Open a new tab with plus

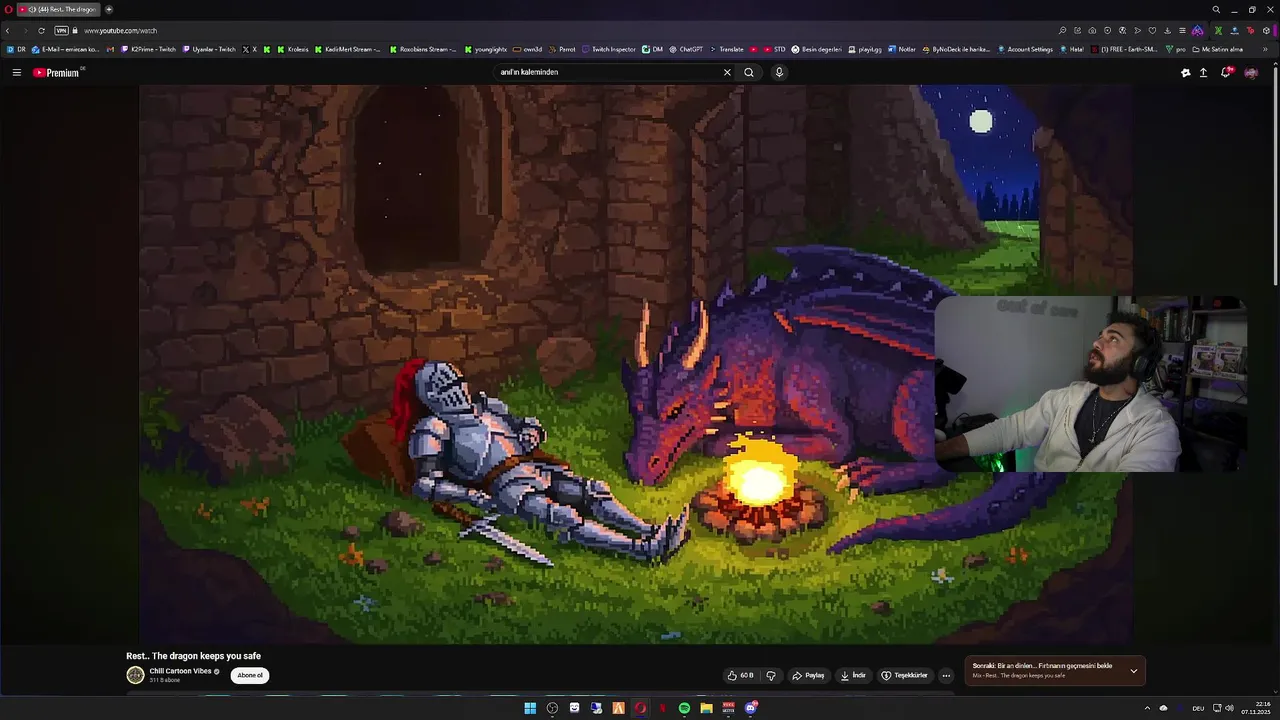pos(109,9)
